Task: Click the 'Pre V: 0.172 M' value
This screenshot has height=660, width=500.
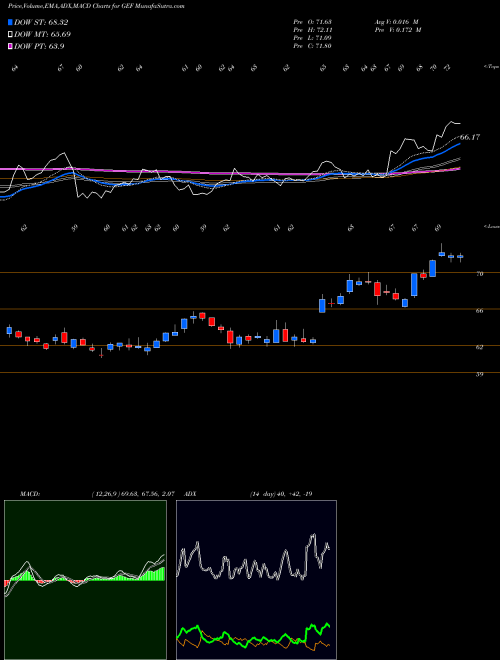Action: (398, 30)
